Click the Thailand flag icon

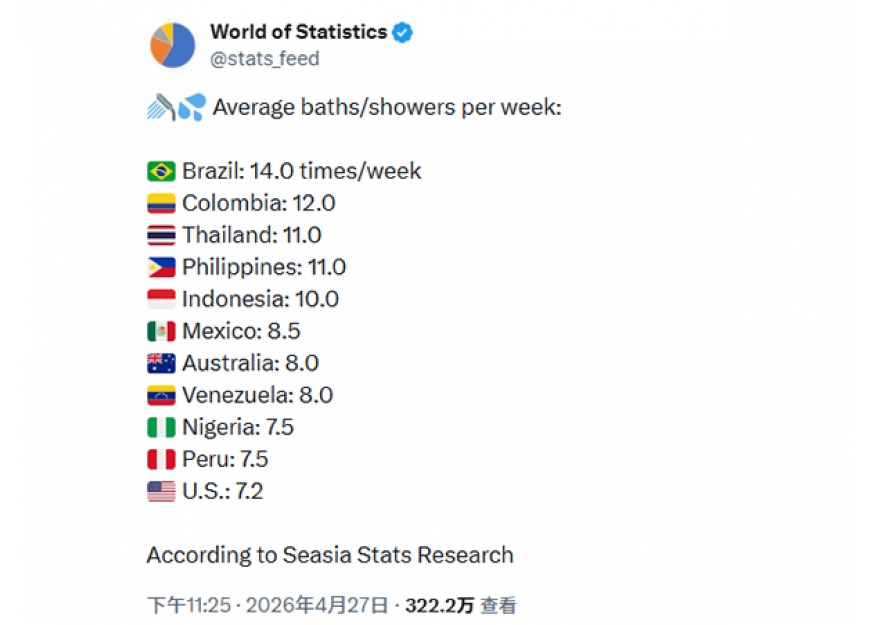pos(161,235)
